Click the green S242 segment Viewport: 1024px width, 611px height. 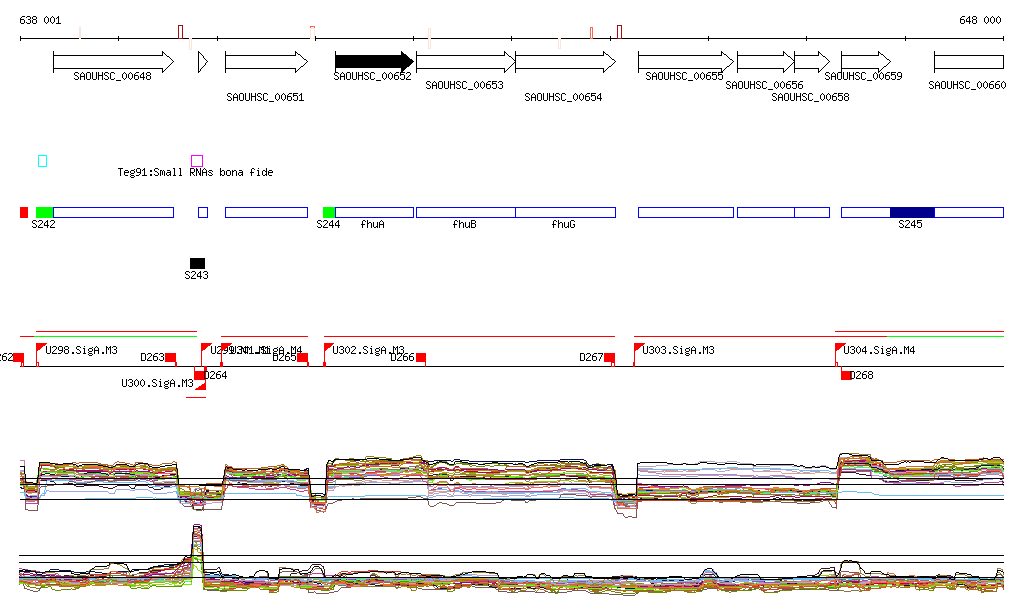(x=44, y=212)
